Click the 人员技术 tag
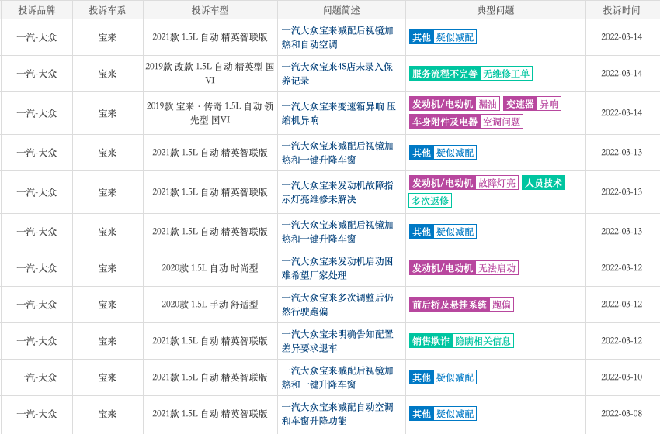Image resolution: width=660 pixels, height=434 pixels. pos(543,183)
